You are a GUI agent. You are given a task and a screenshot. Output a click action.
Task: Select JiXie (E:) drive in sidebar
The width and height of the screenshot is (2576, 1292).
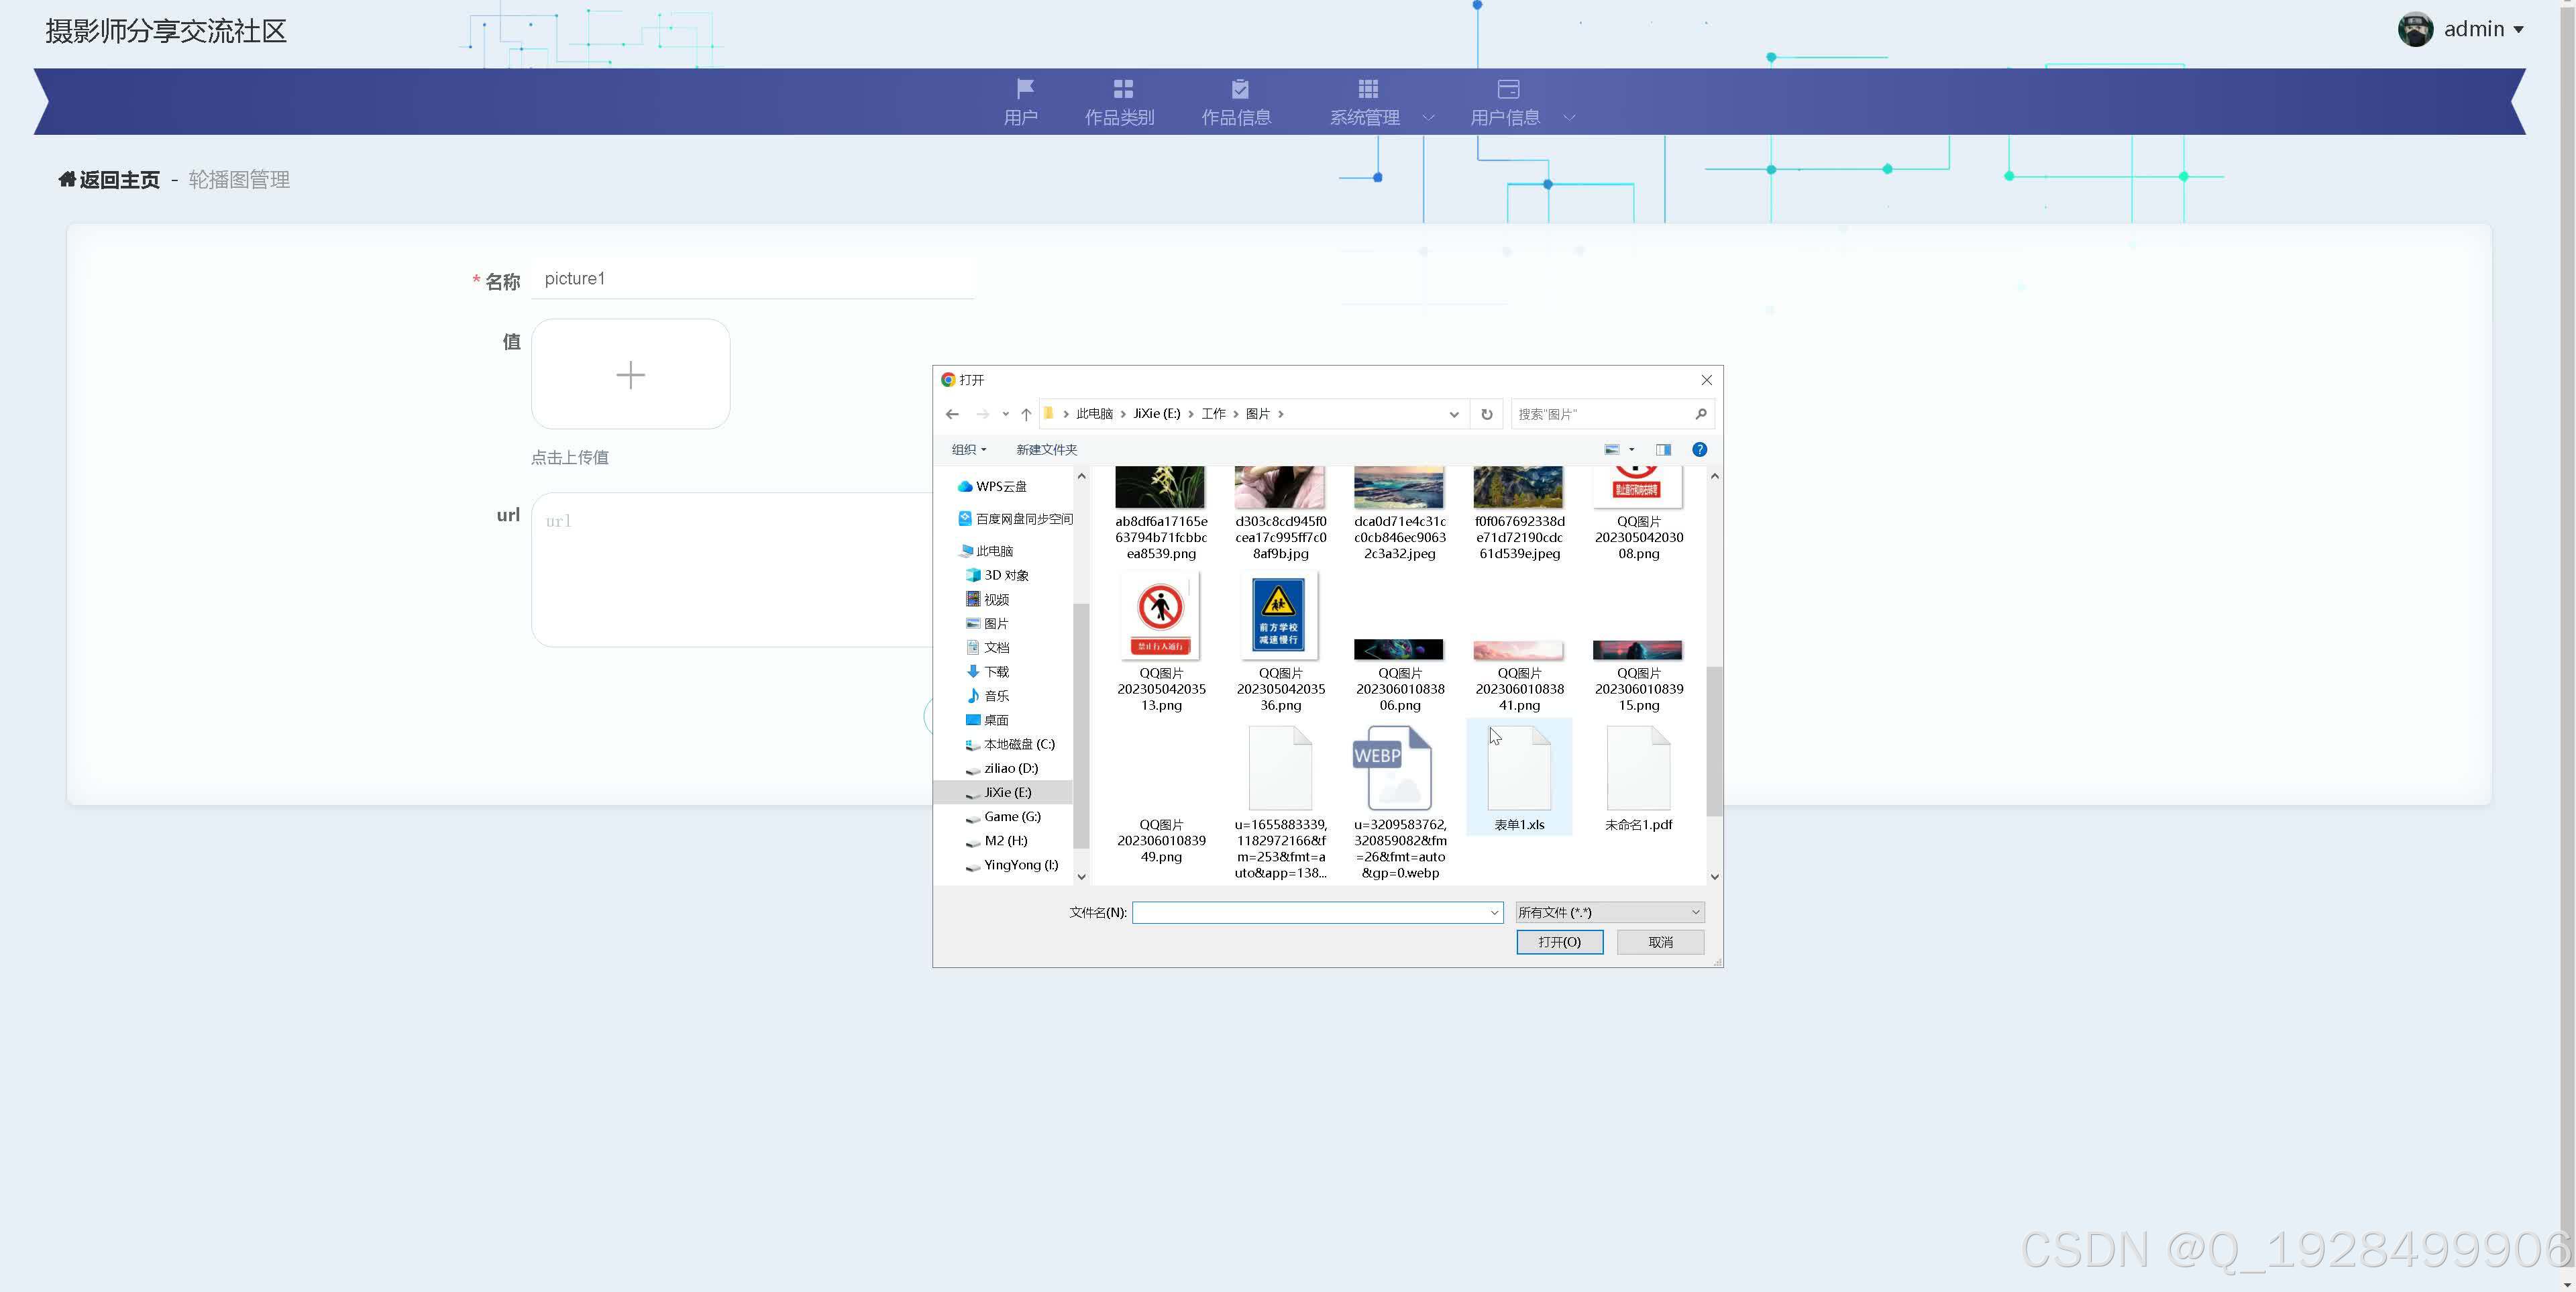pyautogui.click(x=1007, y=792)
